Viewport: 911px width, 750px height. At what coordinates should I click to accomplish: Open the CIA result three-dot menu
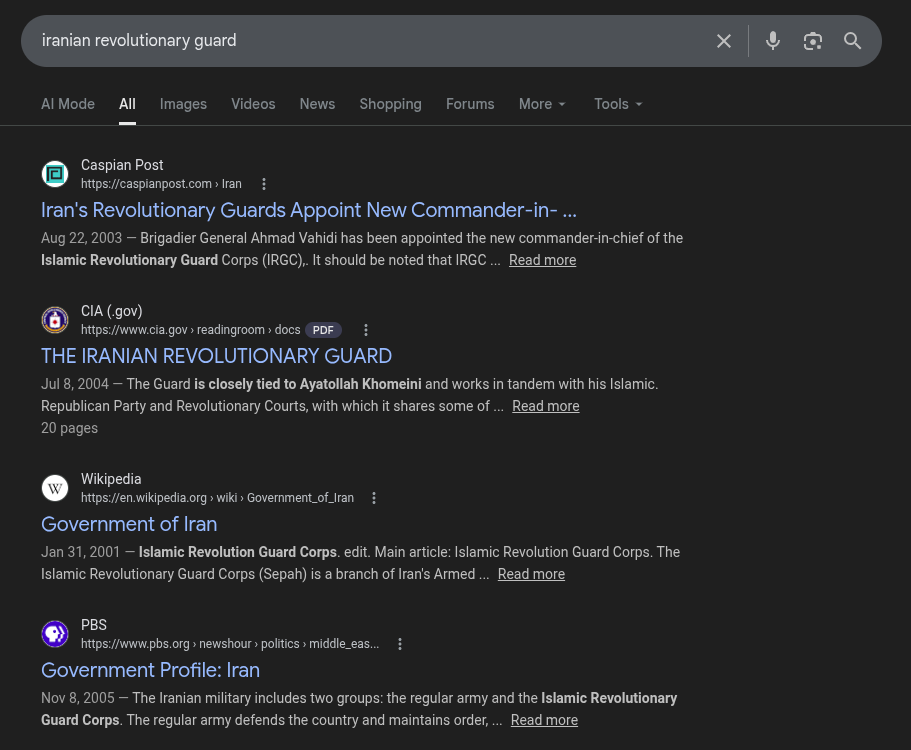click(x=365, y=330)
